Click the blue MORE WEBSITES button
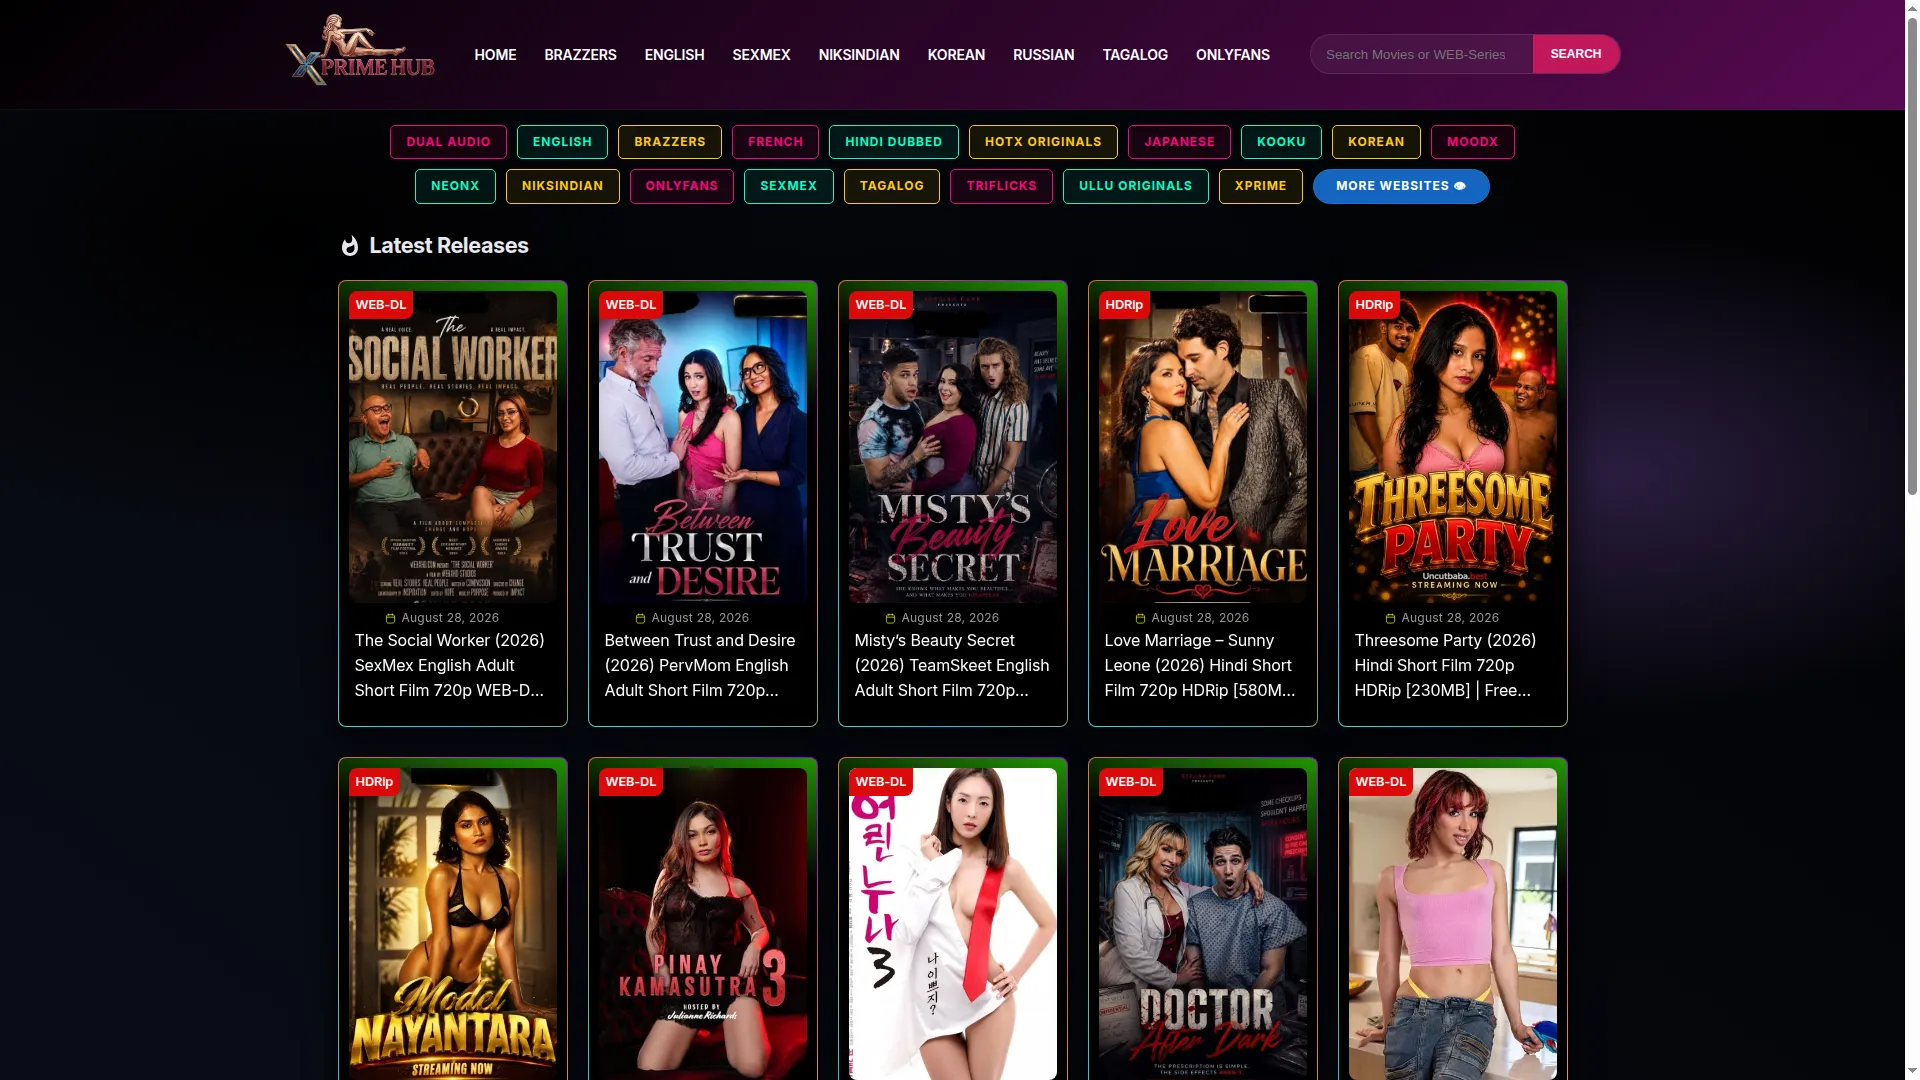This screenshot has height=1080, width=1920. click(1401, 186)
